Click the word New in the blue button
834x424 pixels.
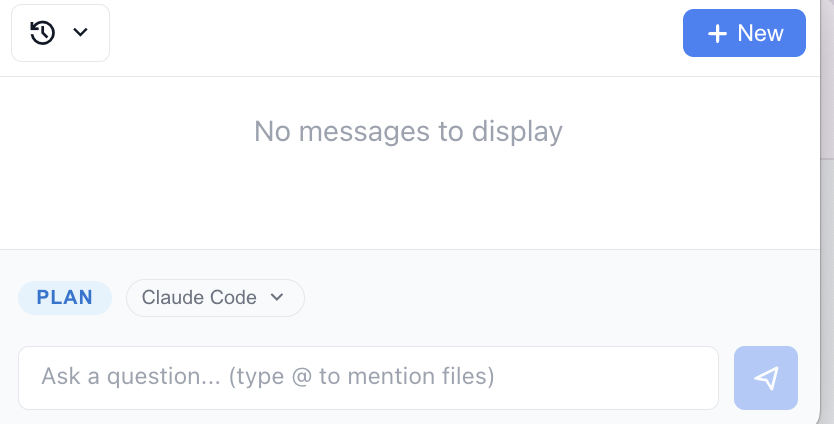click(760, 33)
